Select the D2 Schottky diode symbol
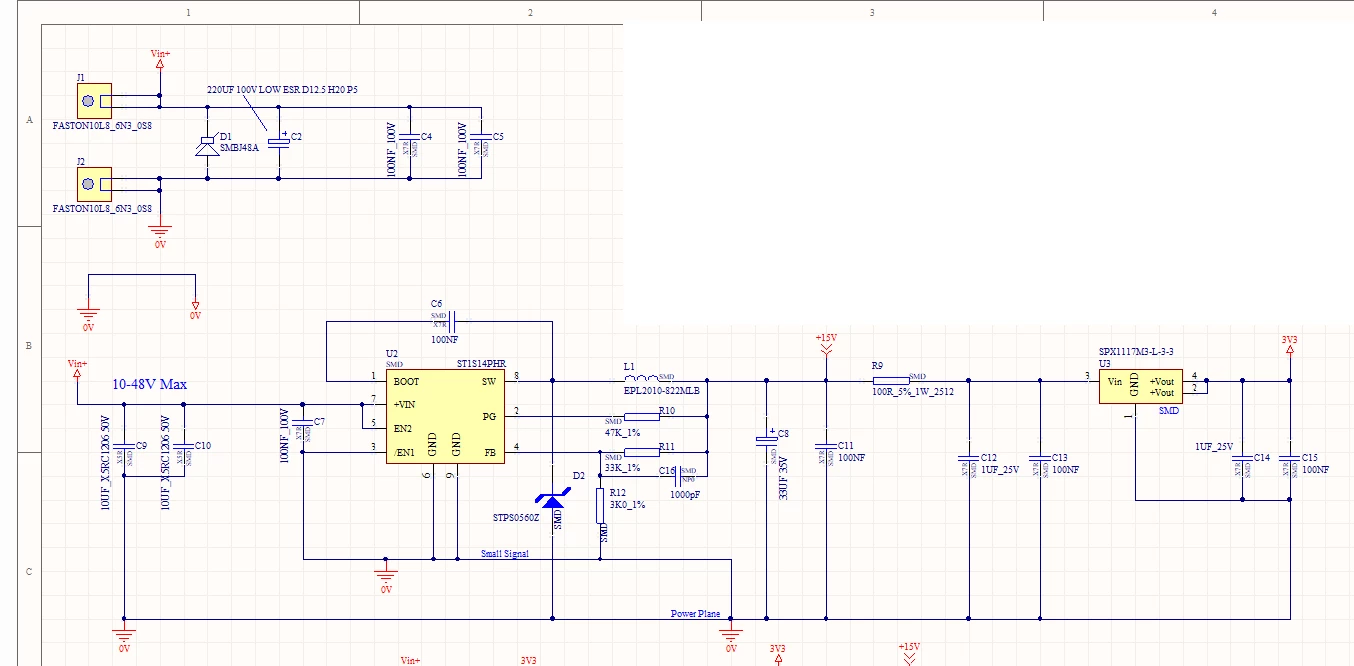 click(x=552, y=498)
